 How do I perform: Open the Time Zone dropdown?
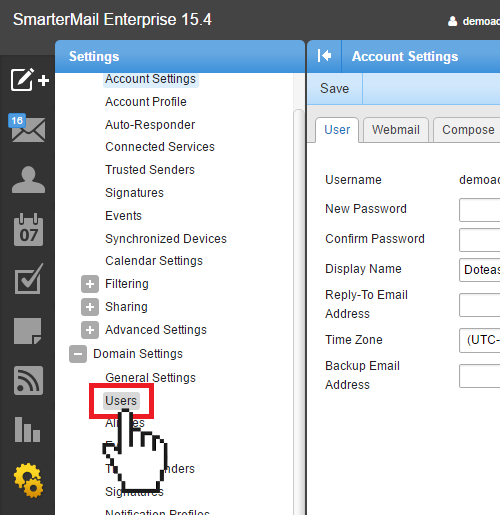tap(479, 340)
